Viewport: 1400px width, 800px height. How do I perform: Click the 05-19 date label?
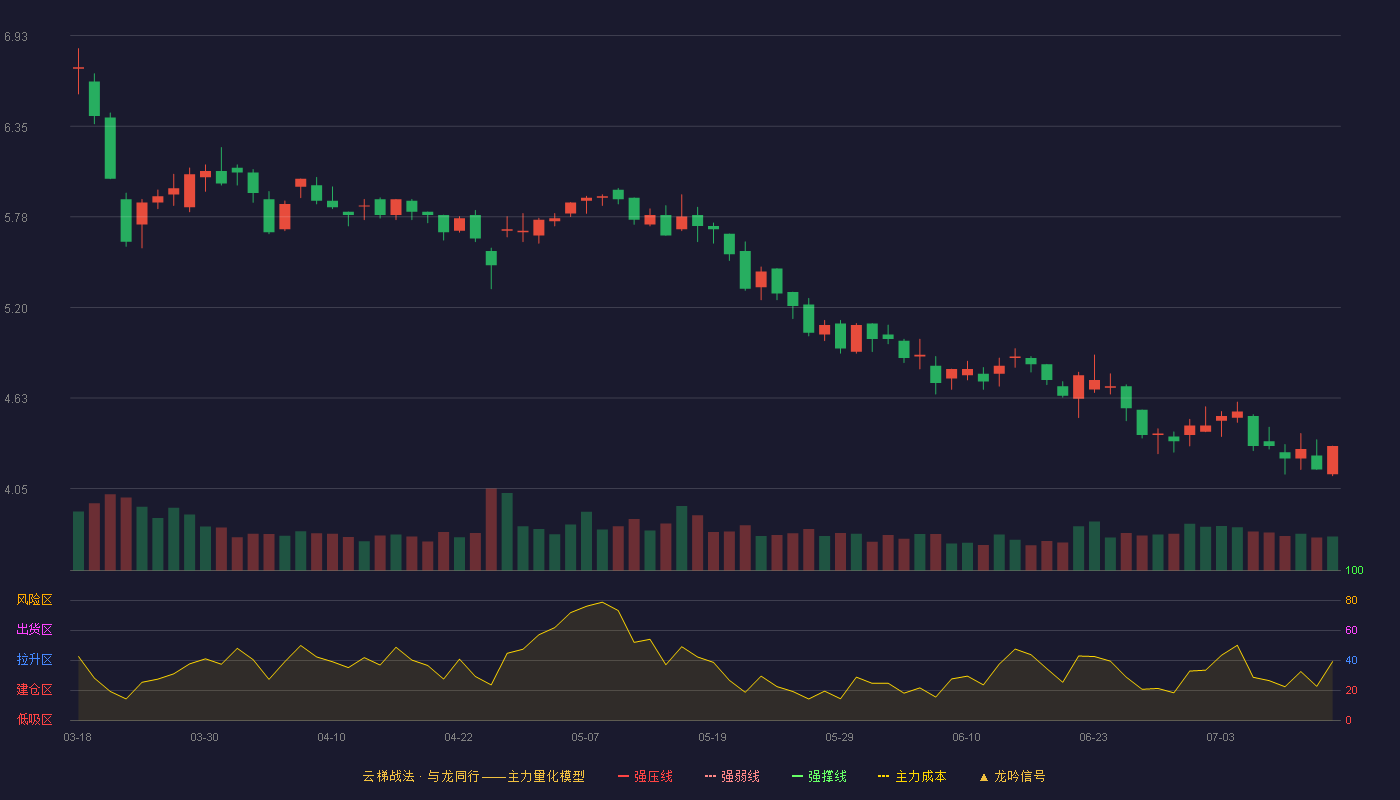tap(712, 738)
